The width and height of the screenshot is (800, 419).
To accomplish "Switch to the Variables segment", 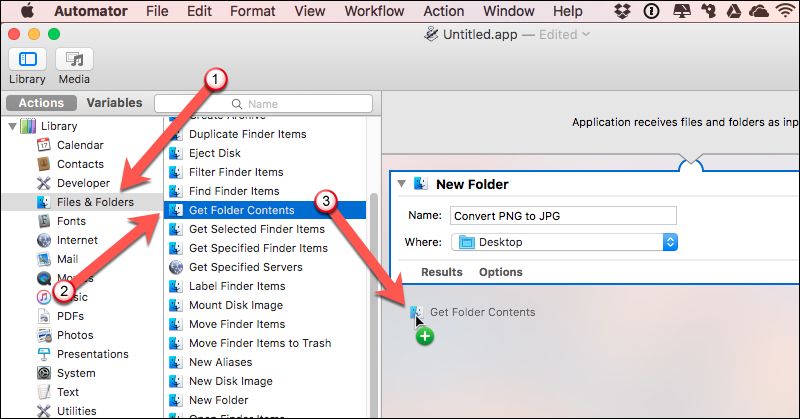I will [114, 103].
